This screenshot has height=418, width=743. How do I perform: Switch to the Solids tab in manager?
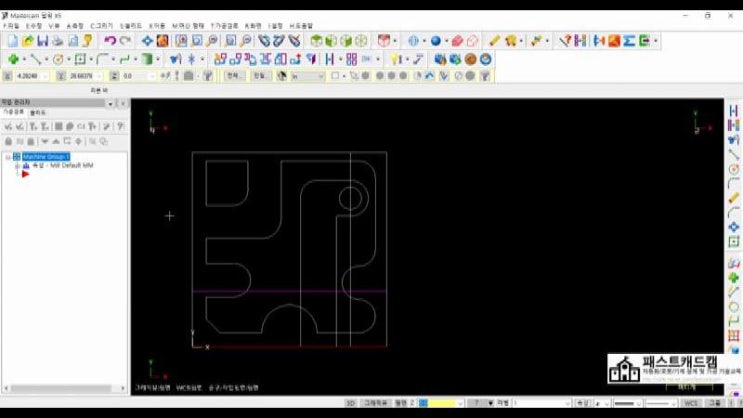pyautogui.click(x=37, y=113)
